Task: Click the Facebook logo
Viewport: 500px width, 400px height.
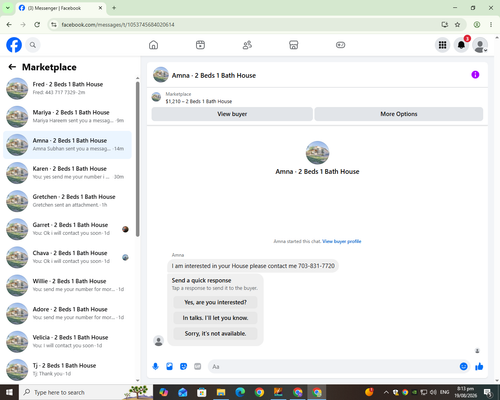Action: point(14,45)
